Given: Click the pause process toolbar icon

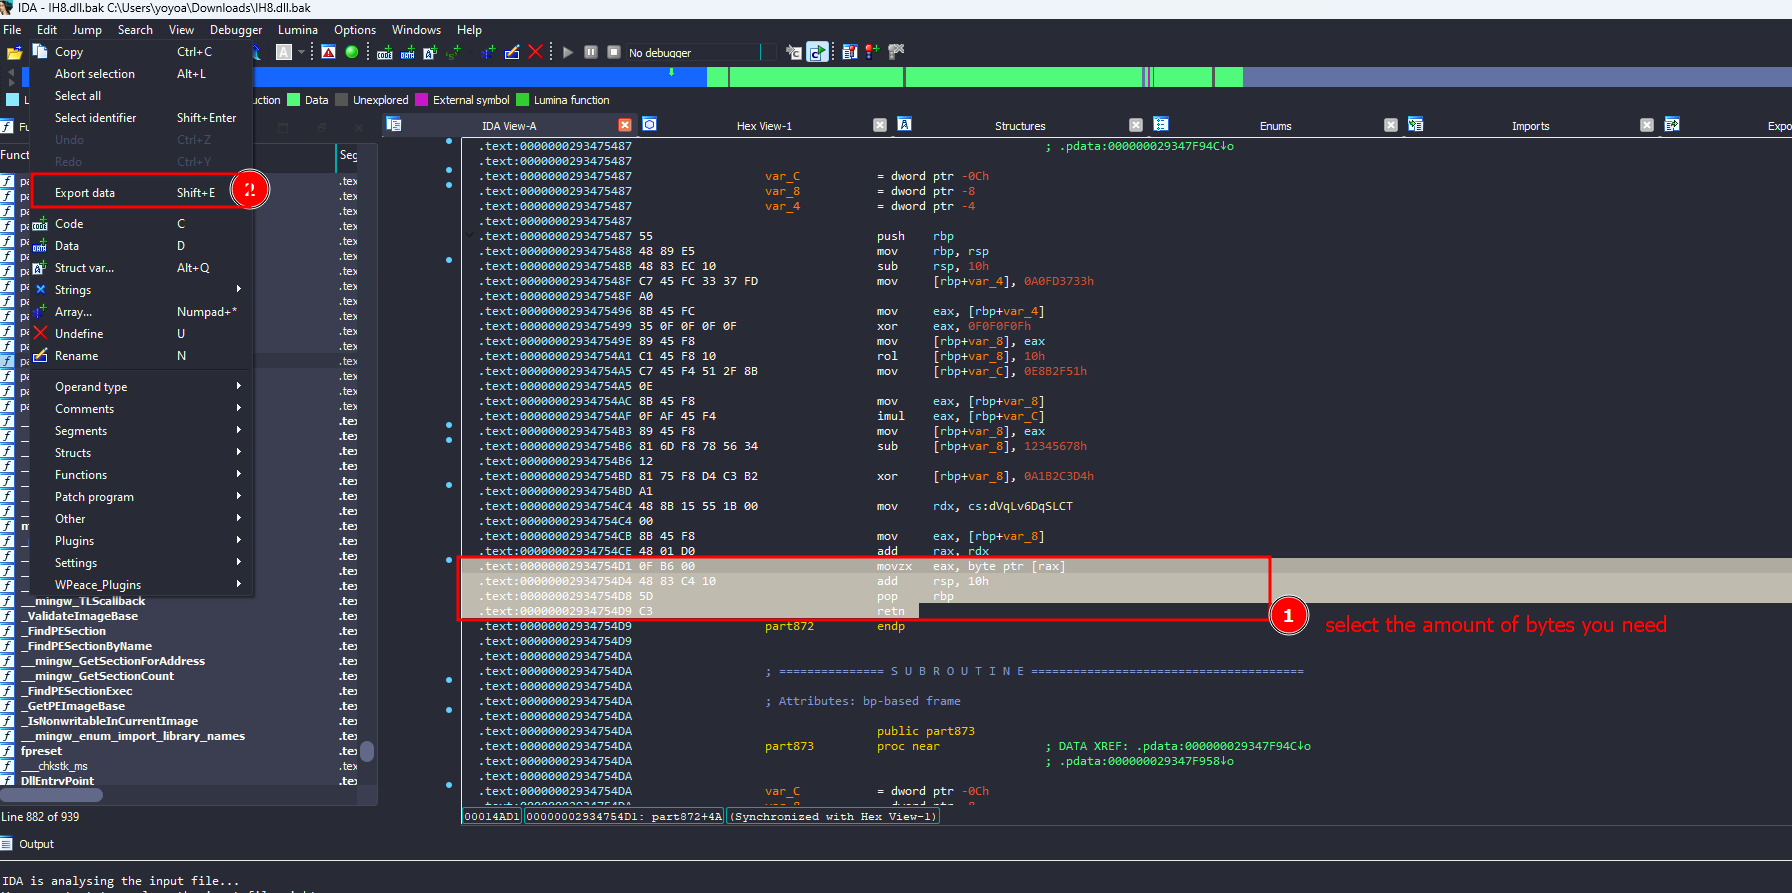Looking at the screenshot, I should (x=590, y=52).
